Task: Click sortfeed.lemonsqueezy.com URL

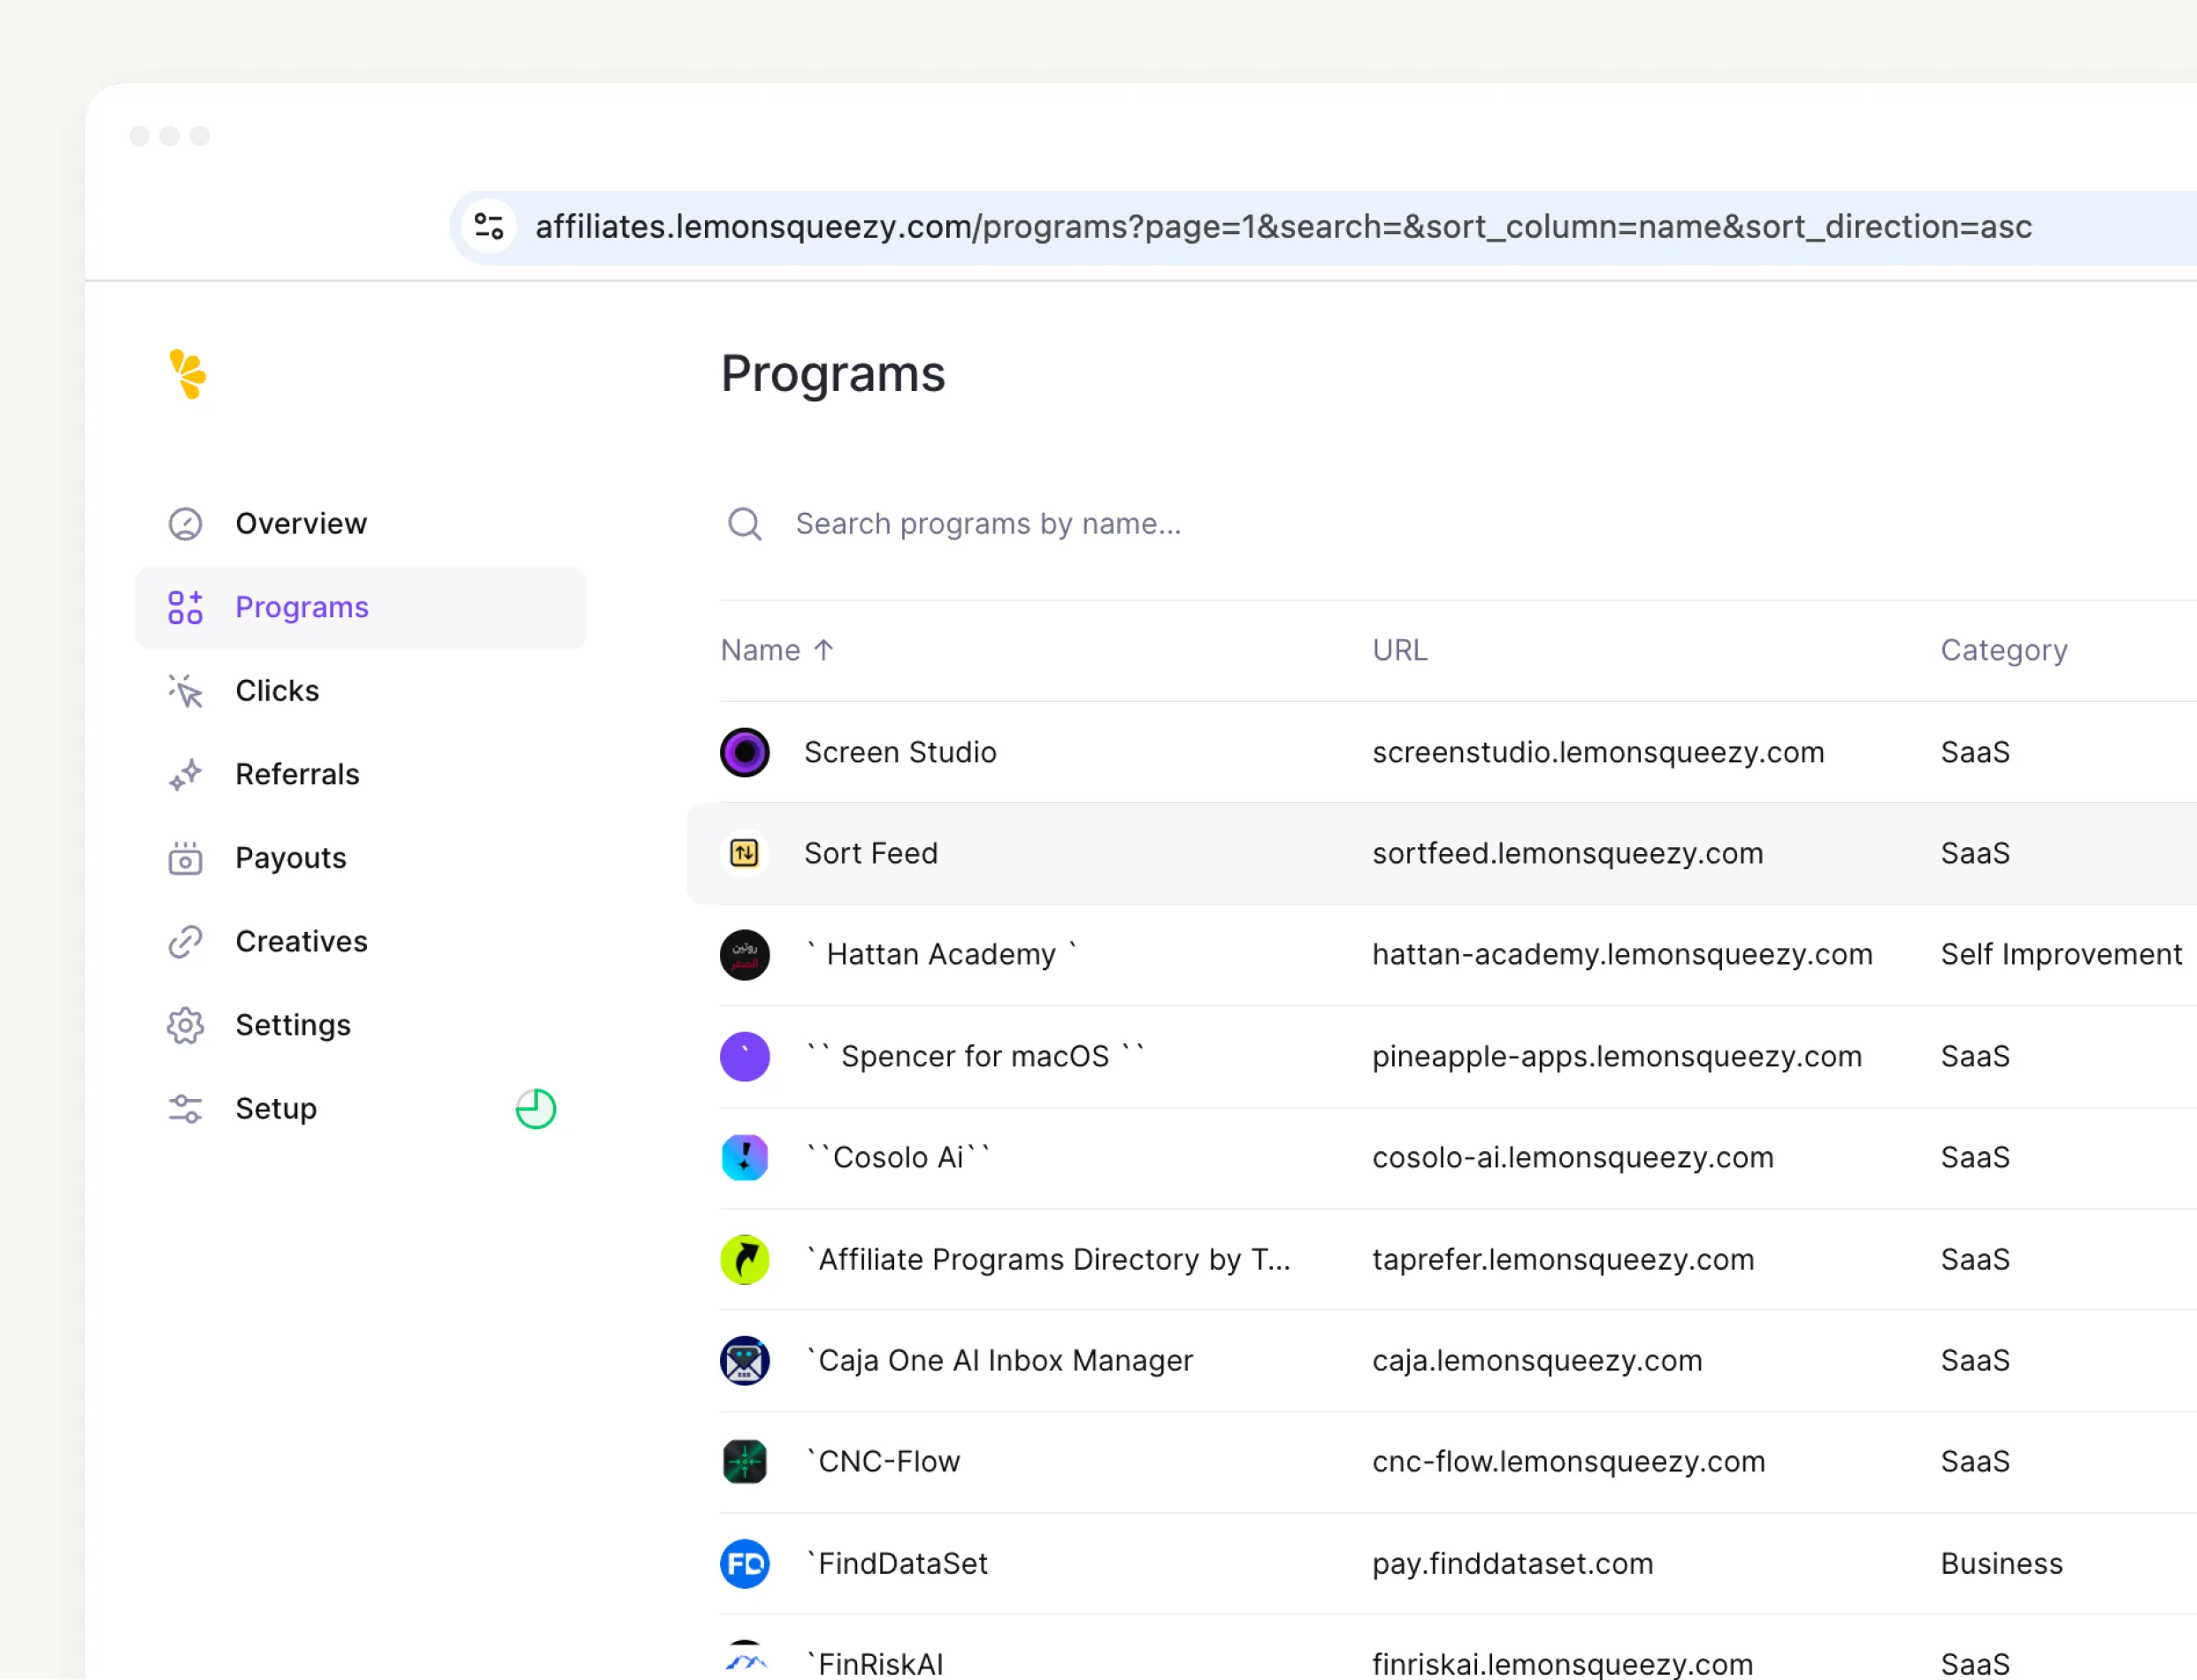Action: coord(1567,853)
